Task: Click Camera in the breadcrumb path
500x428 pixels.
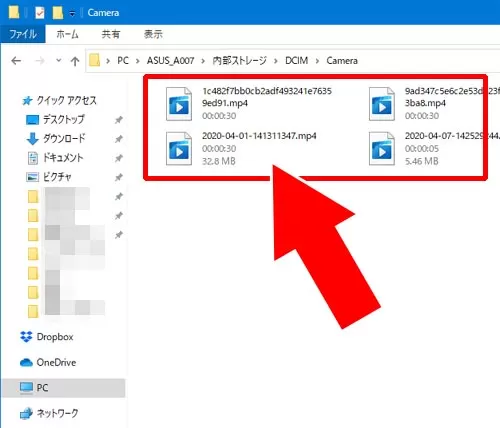Action: [x=342, y=61]
